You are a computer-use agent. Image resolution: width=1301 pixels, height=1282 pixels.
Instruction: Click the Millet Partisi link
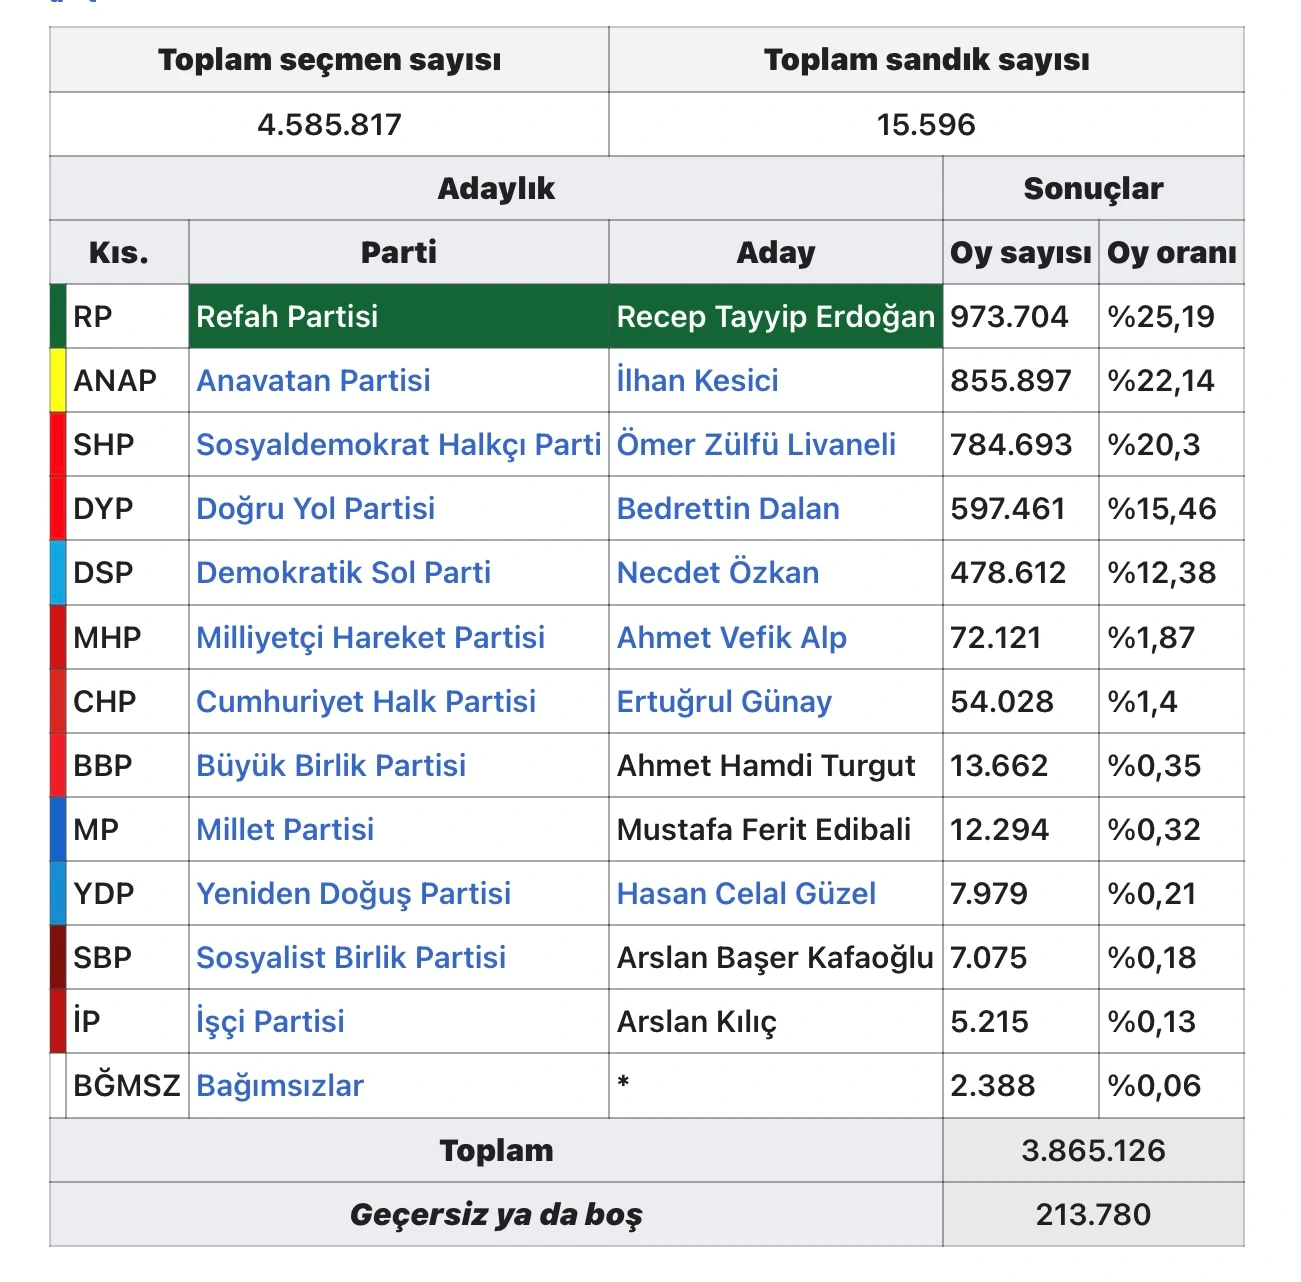click(285, 830)
